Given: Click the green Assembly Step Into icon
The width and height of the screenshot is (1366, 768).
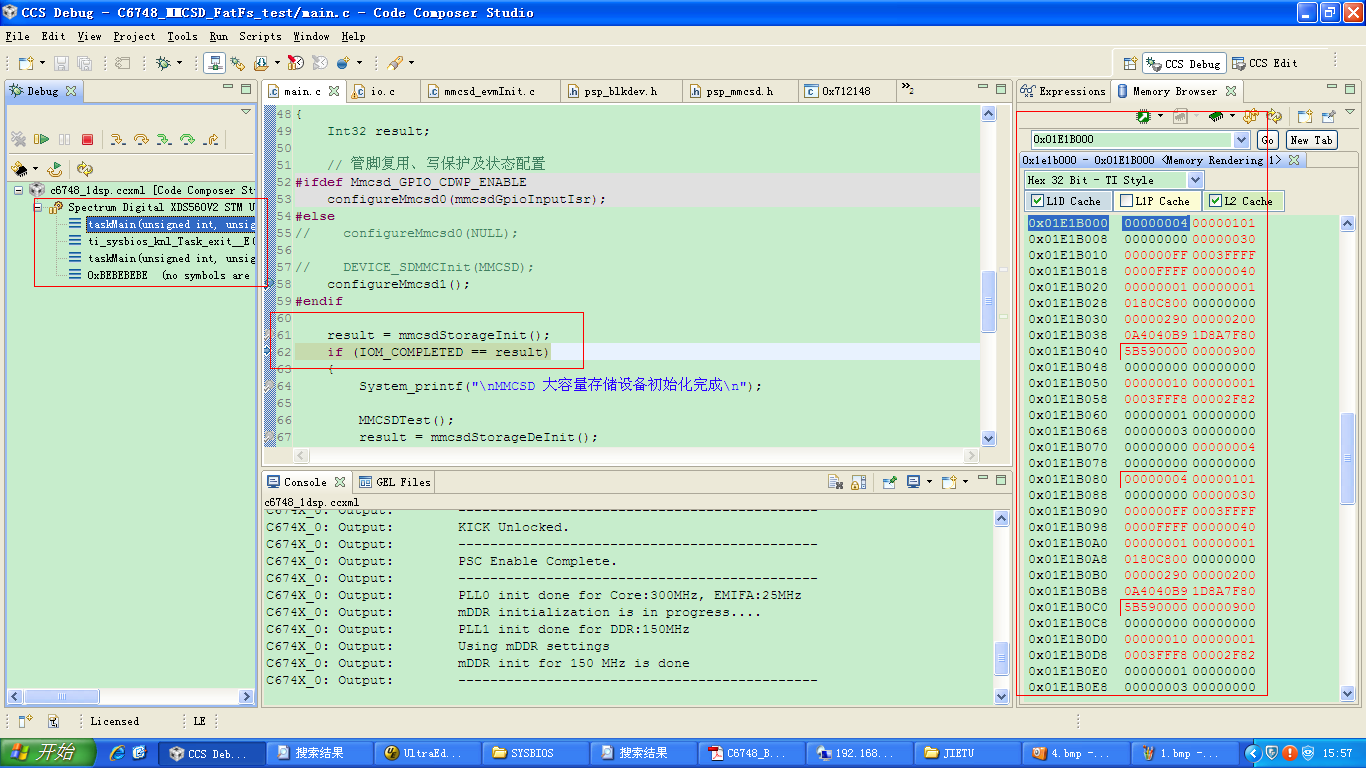Looking at the screenshot, I should click(165, 140).
